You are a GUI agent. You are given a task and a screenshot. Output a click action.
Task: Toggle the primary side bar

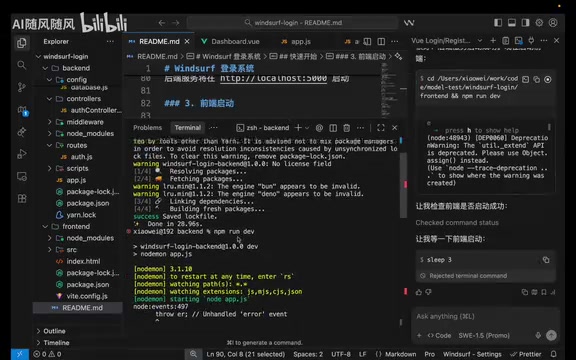(x=498, y=23)
